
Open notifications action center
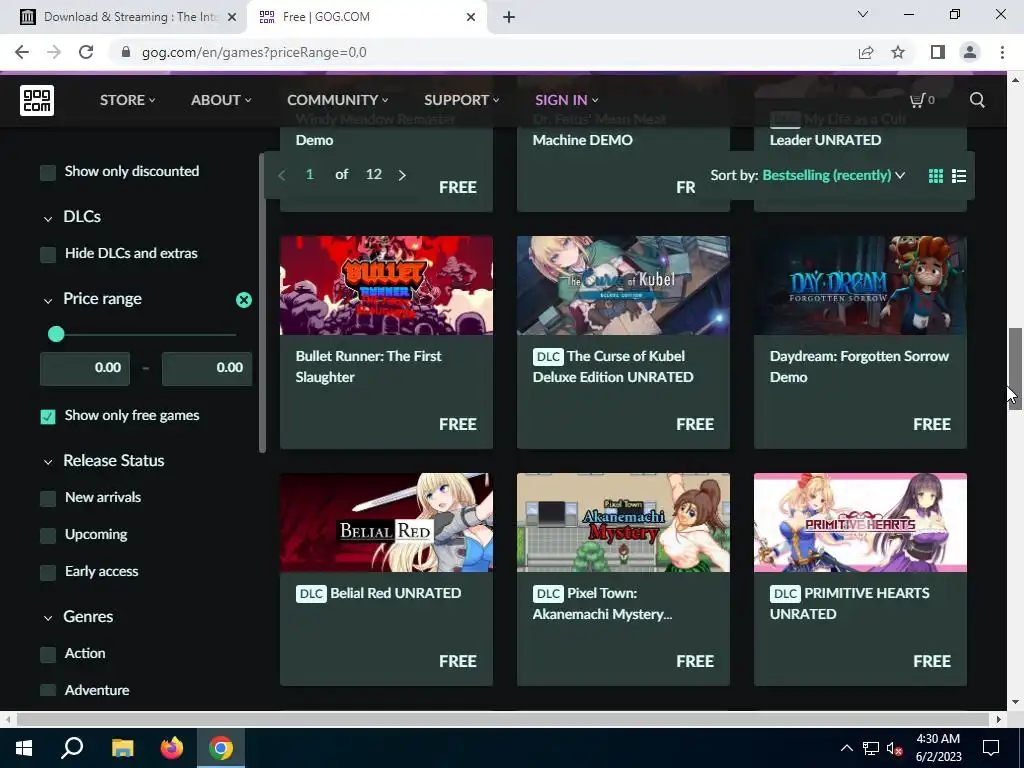click(991, 748)
